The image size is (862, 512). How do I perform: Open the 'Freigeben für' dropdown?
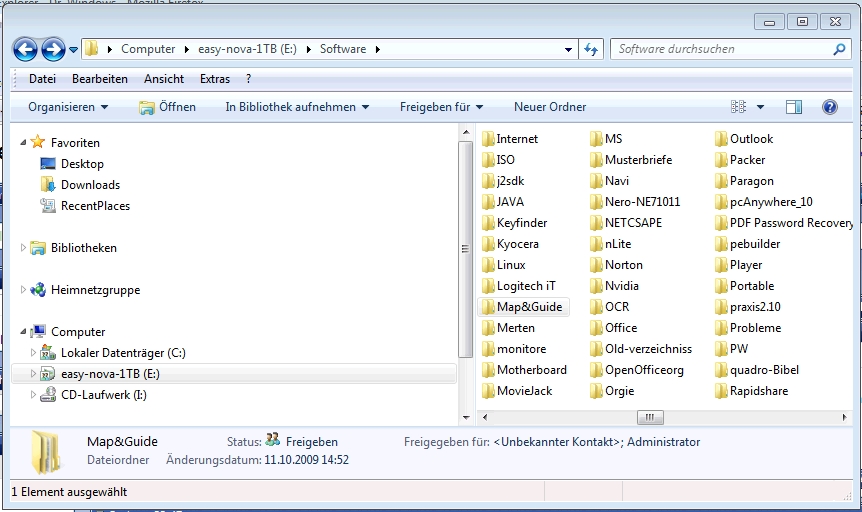point(441,107)
